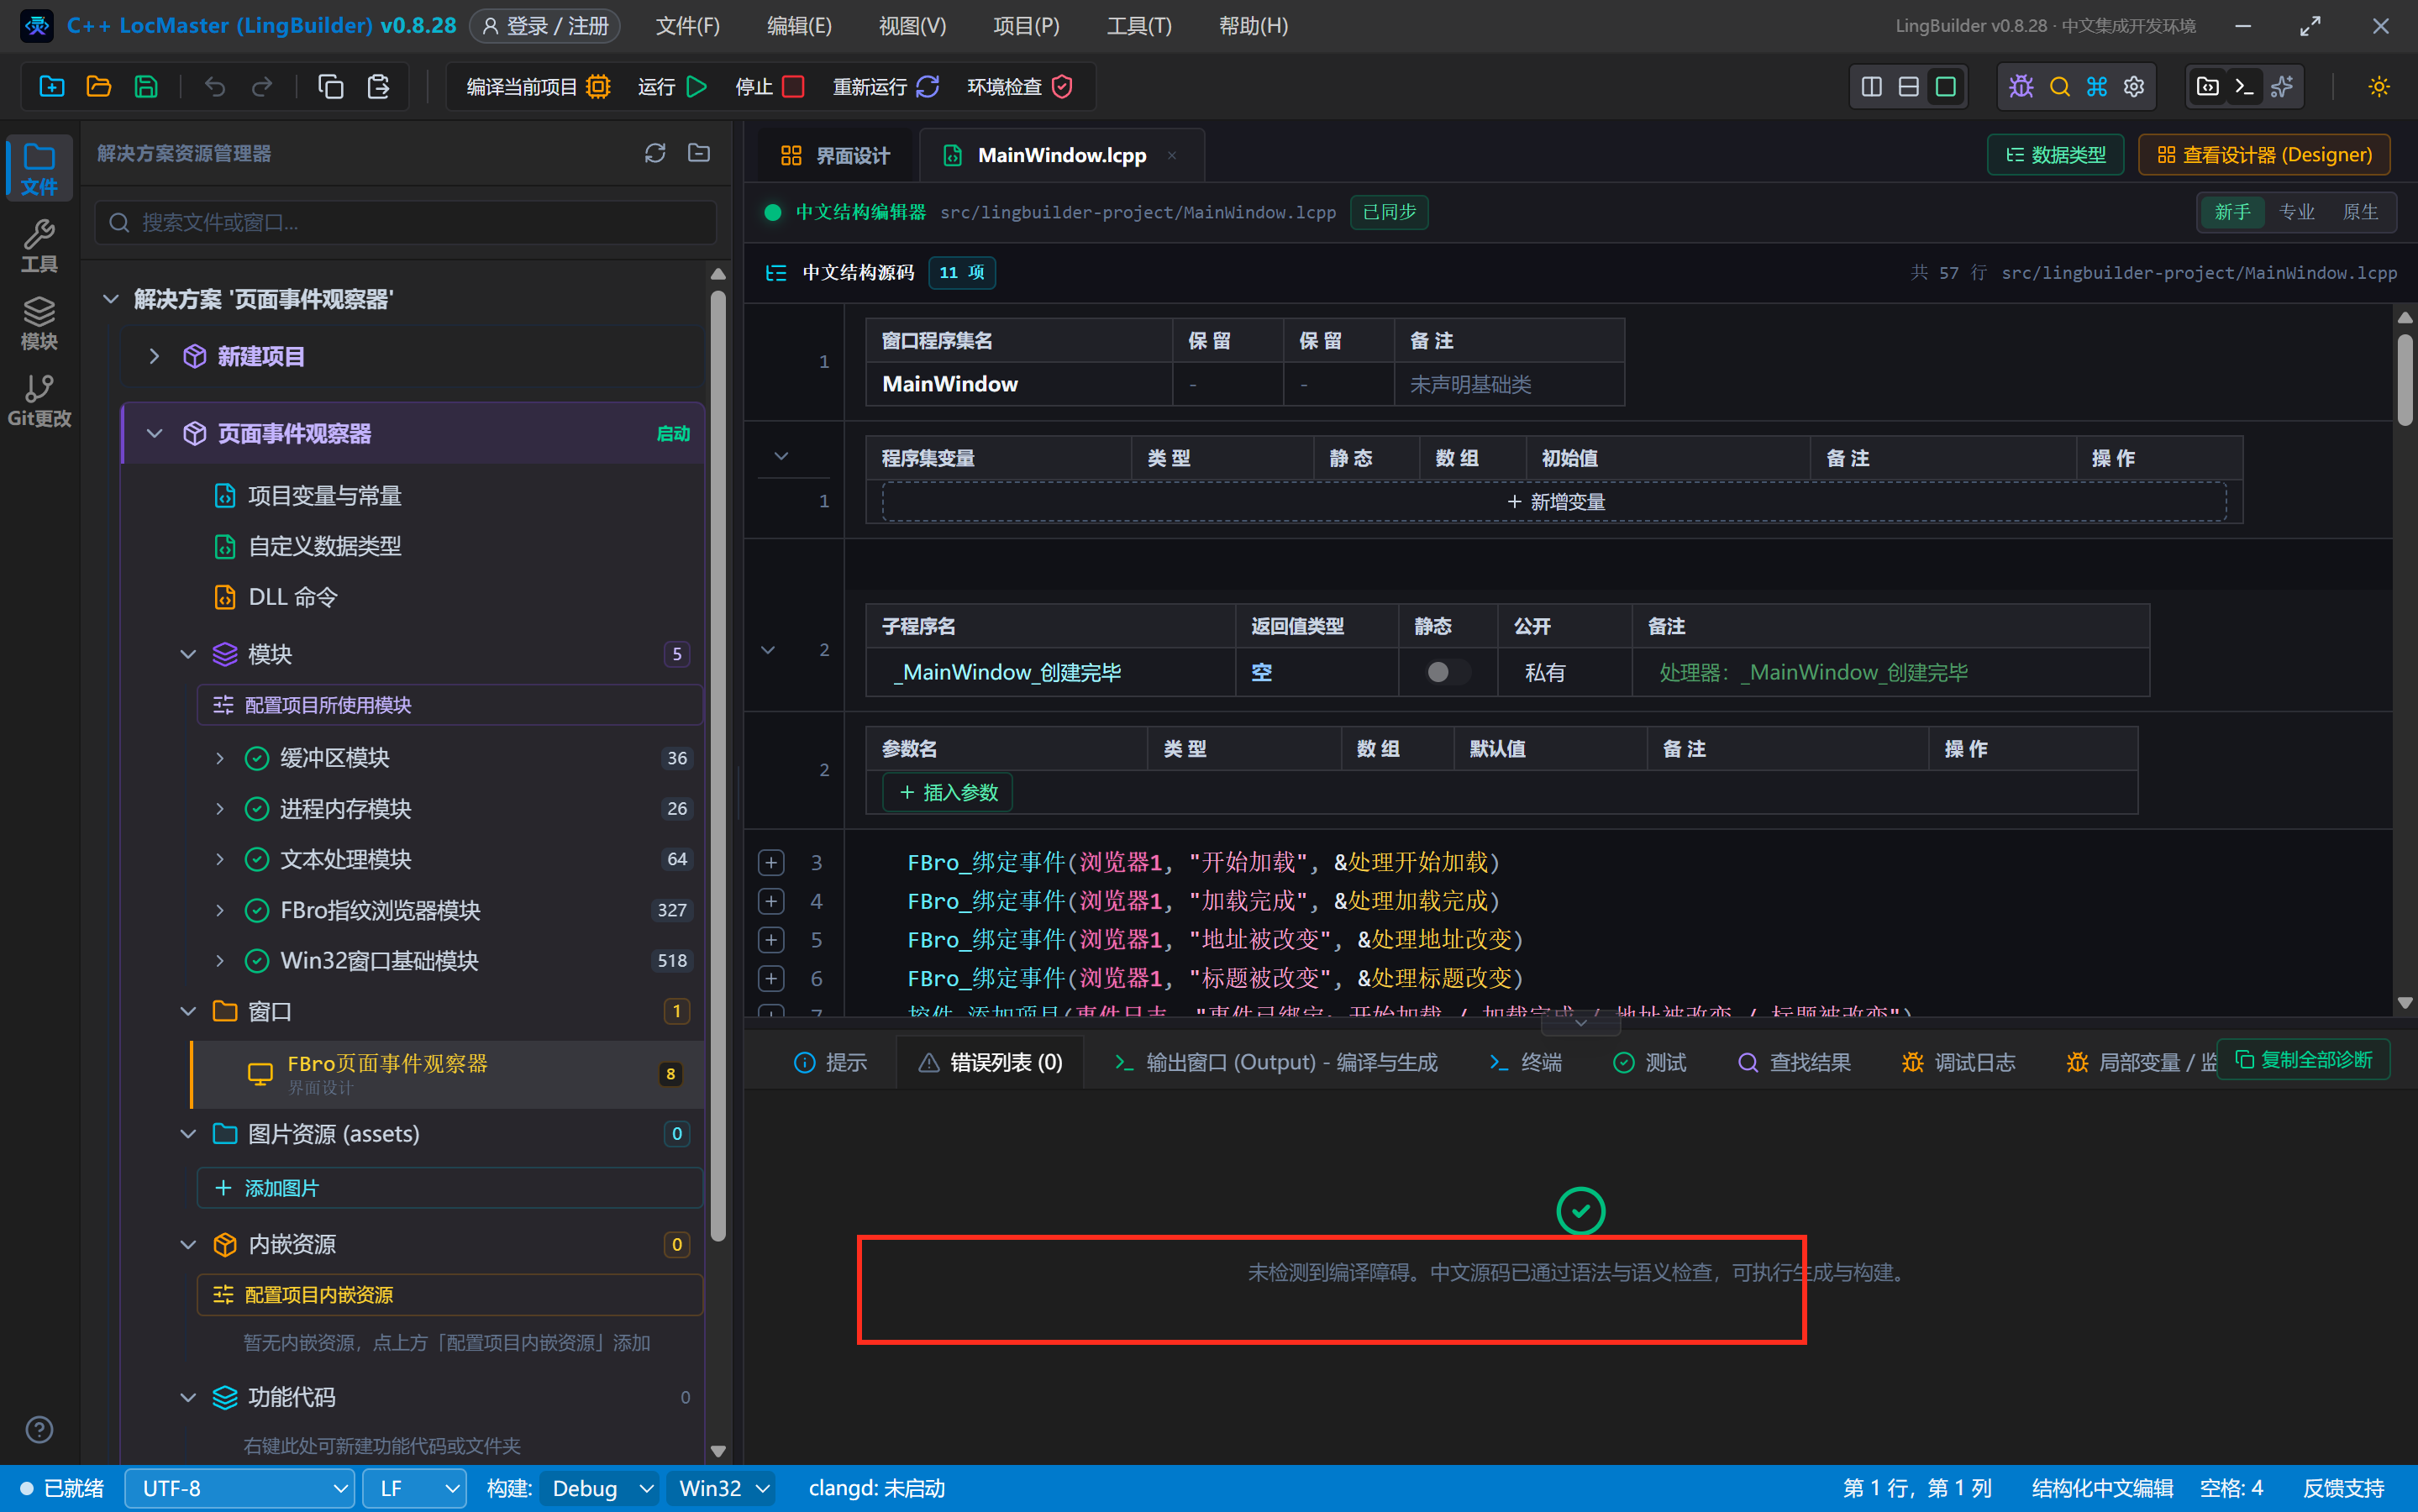The width and height of the screenshot is (2418, 1512).
Task: Open the Git更改 sidebar panel
Action: tap(39, 401)
